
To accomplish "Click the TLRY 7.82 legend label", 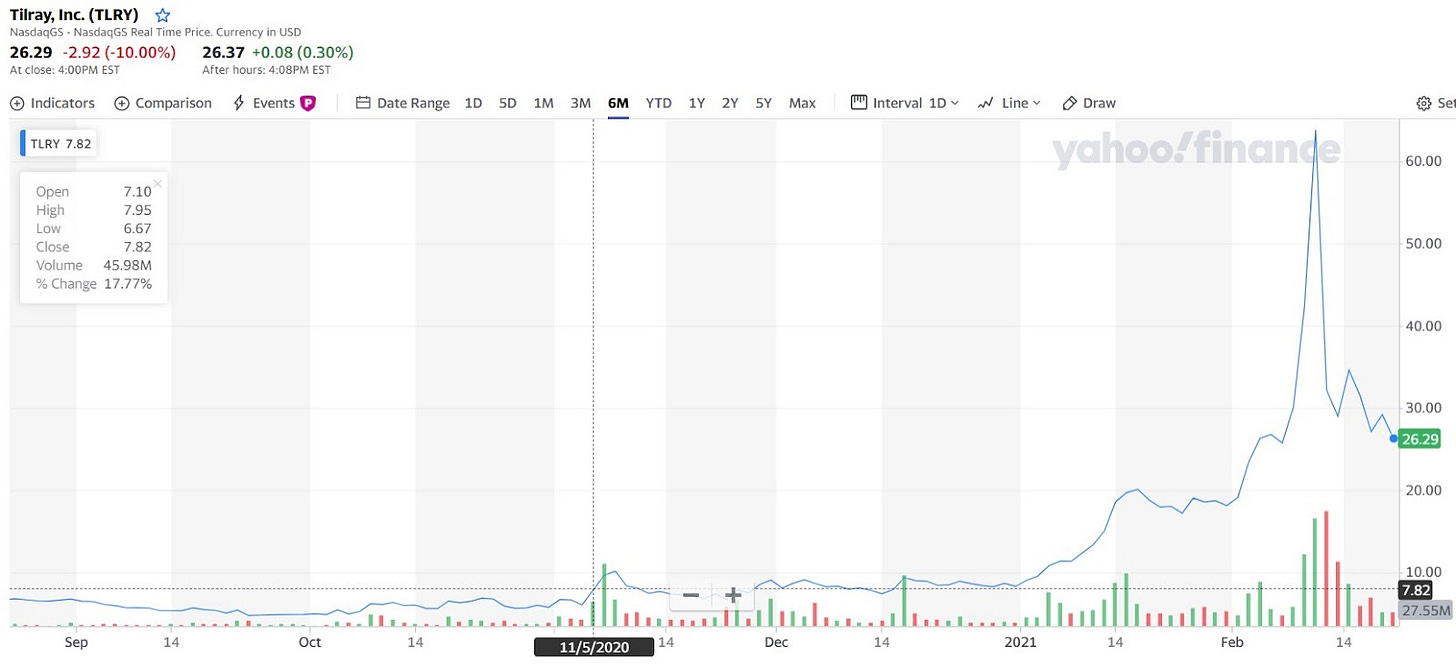I will (x=59, y=143).
